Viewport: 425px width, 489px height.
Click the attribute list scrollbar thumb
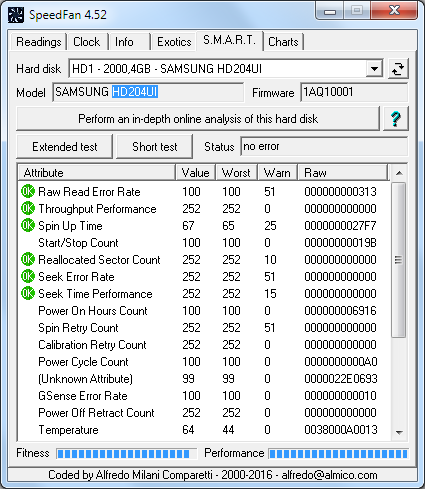click(399, 260)
